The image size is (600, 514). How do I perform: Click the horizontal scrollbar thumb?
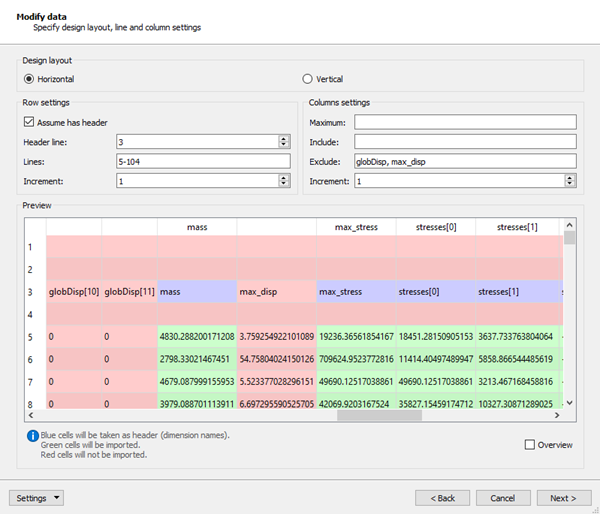[379, 415]
